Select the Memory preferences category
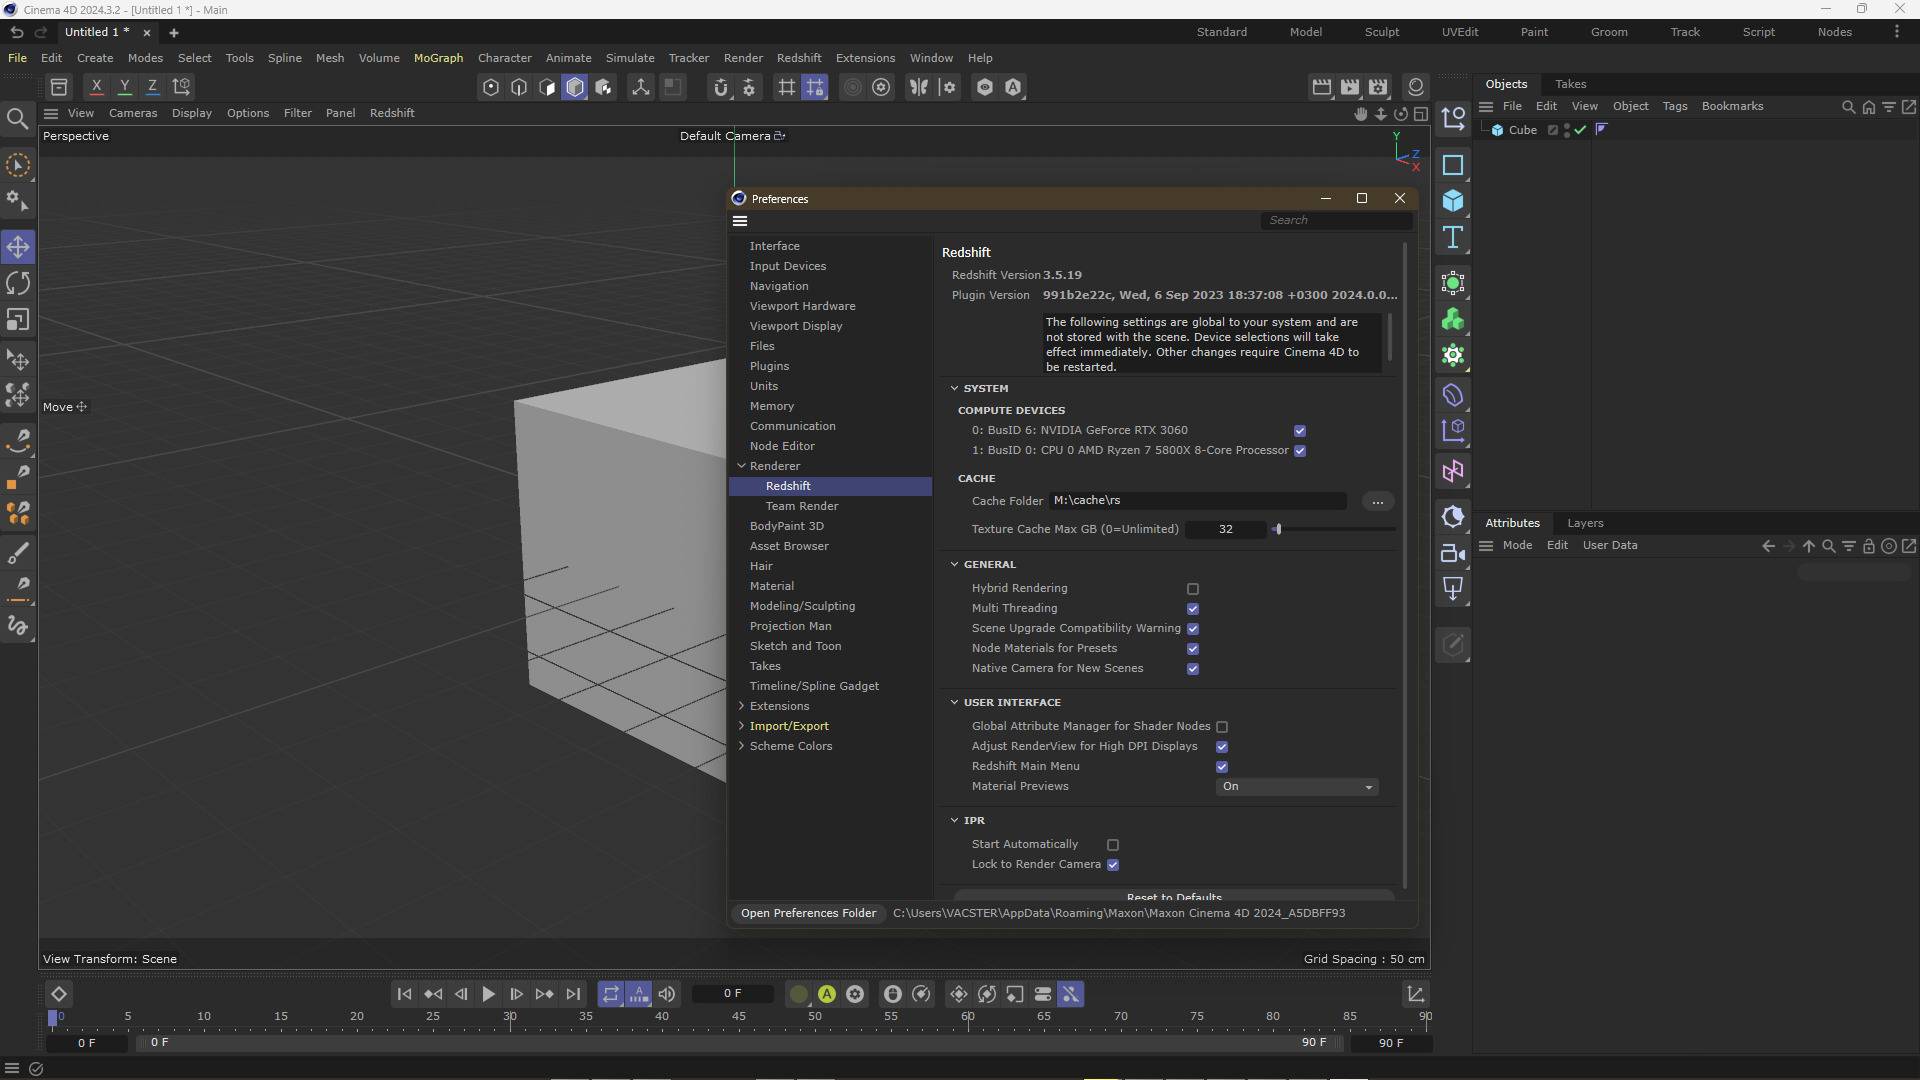Viewport: 1920px width, 1080px height. [x=771, y=406]
